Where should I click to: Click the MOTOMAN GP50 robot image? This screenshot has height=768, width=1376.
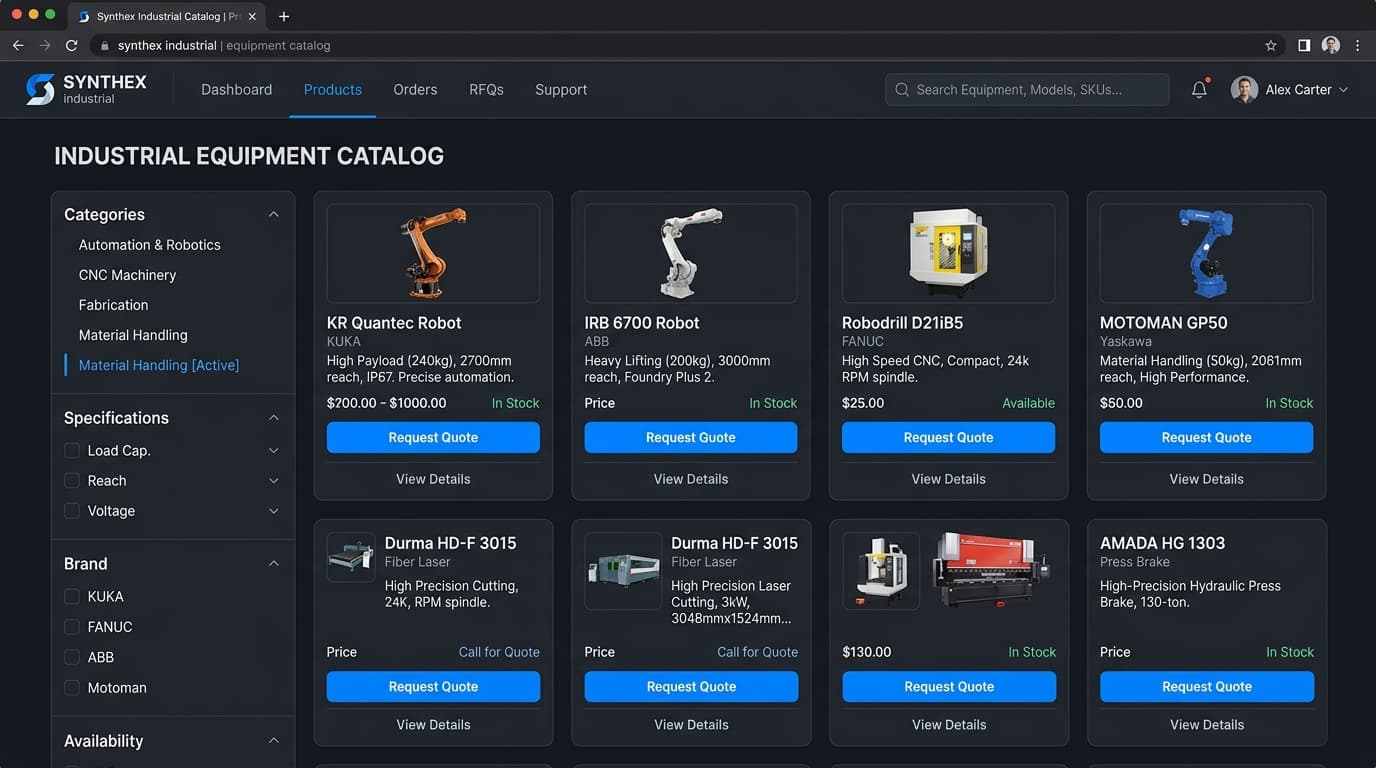1206,253
